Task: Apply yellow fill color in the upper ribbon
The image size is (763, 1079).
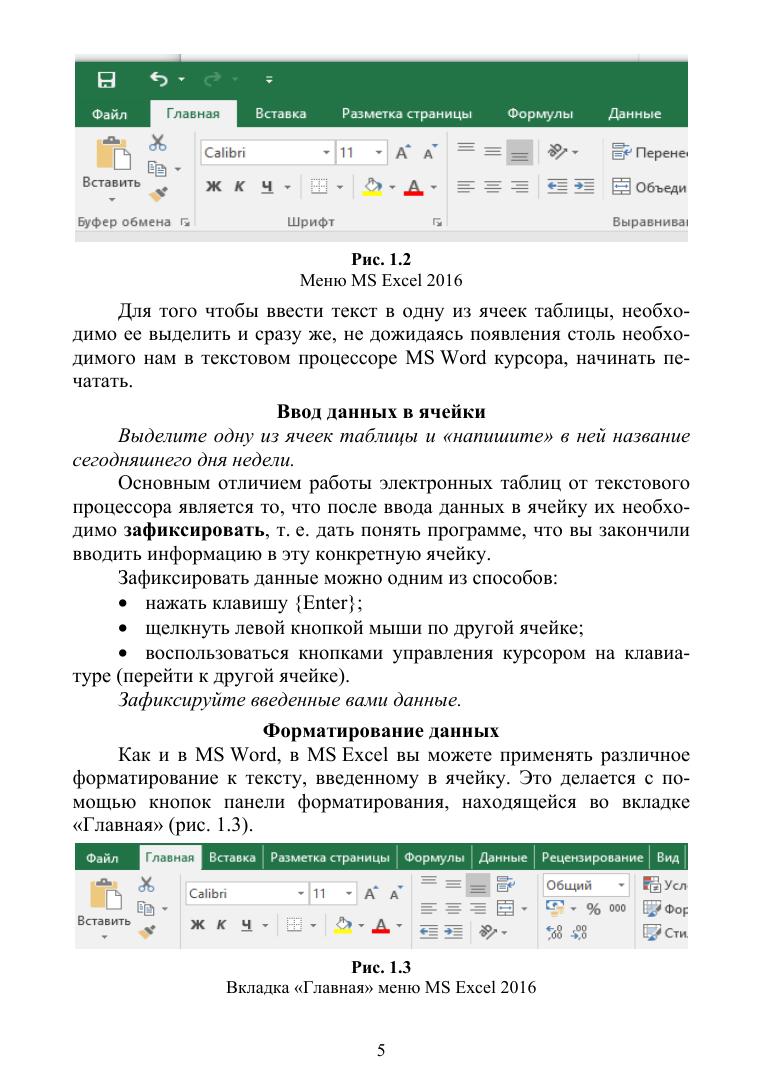Action: pos(371,186)
